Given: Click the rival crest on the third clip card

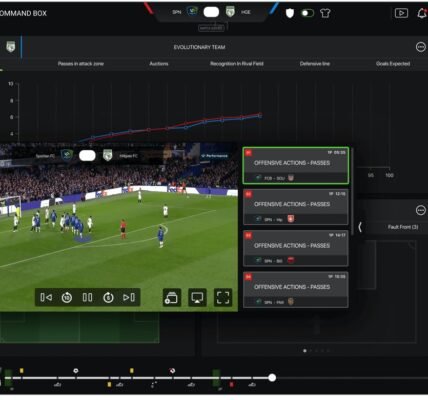Looking at the screenshot, I should coord(291,260).
